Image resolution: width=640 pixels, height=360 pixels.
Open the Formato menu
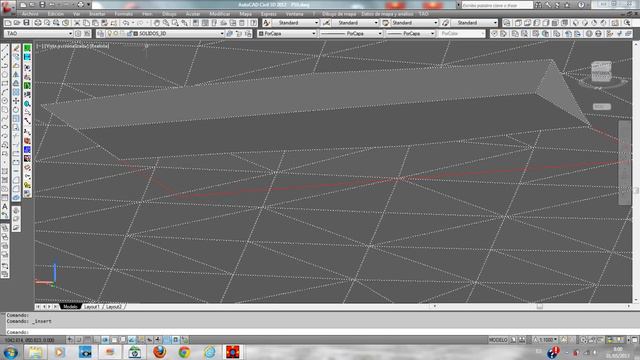pyautogui.click(x=123, y=14)
